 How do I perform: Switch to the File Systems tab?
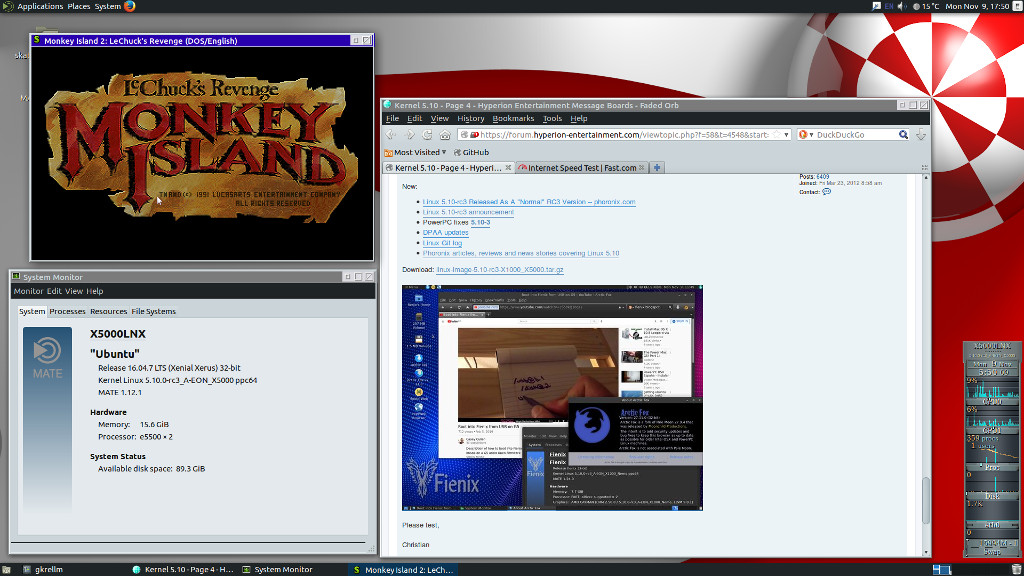pyautogui.click(x=153, y=312)
